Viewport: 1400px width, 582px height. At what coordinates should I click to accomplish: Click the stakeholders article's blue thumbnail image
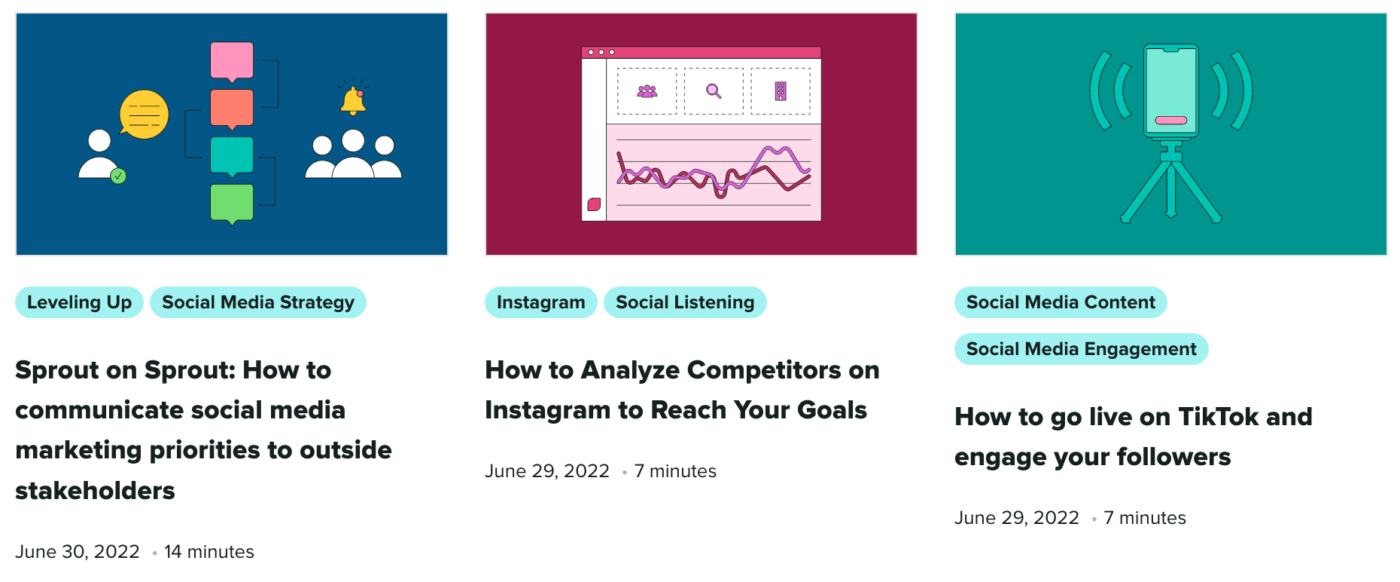232,133
